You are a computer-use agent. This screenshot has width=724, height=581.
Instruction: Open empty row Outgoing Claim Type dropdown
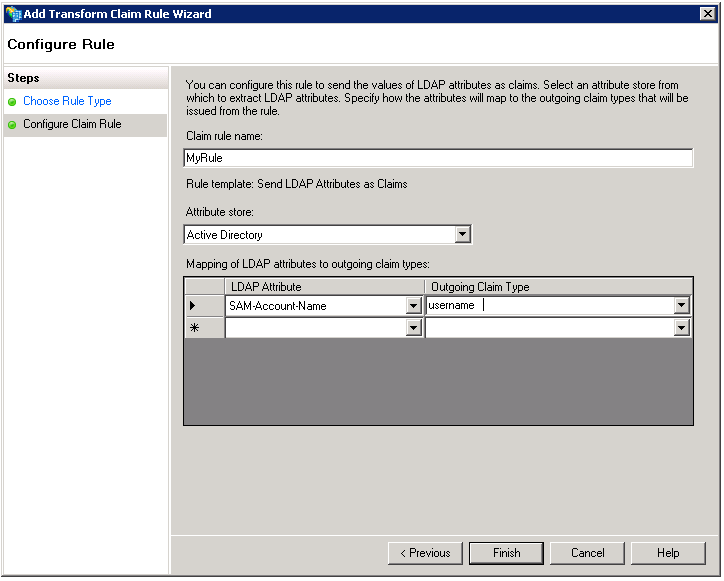coord(681,328)
